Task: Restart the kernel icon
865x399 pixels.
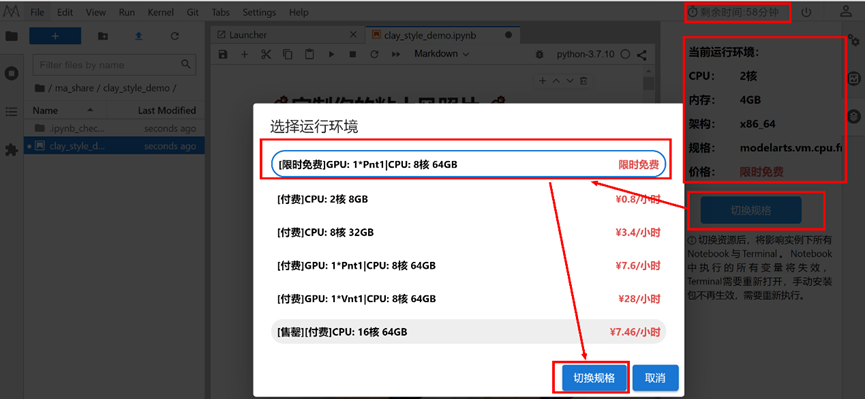Action: tap(374, 54)
